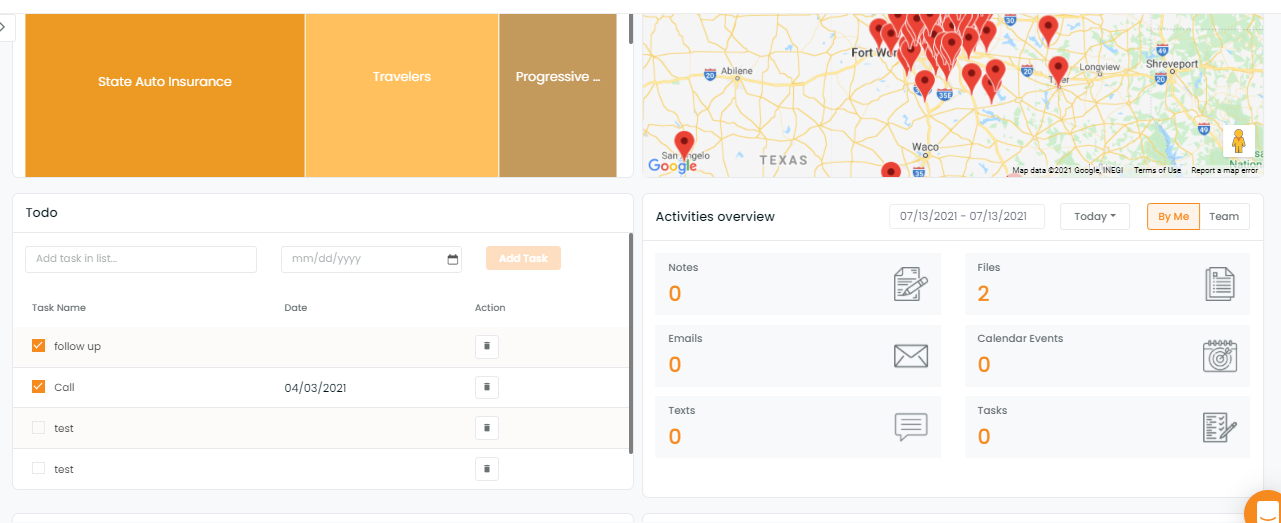Viewport: 1281px width, 523px height.
Task: Click the Add Task button
Action: pyautogui.click(x=523, y=258)
